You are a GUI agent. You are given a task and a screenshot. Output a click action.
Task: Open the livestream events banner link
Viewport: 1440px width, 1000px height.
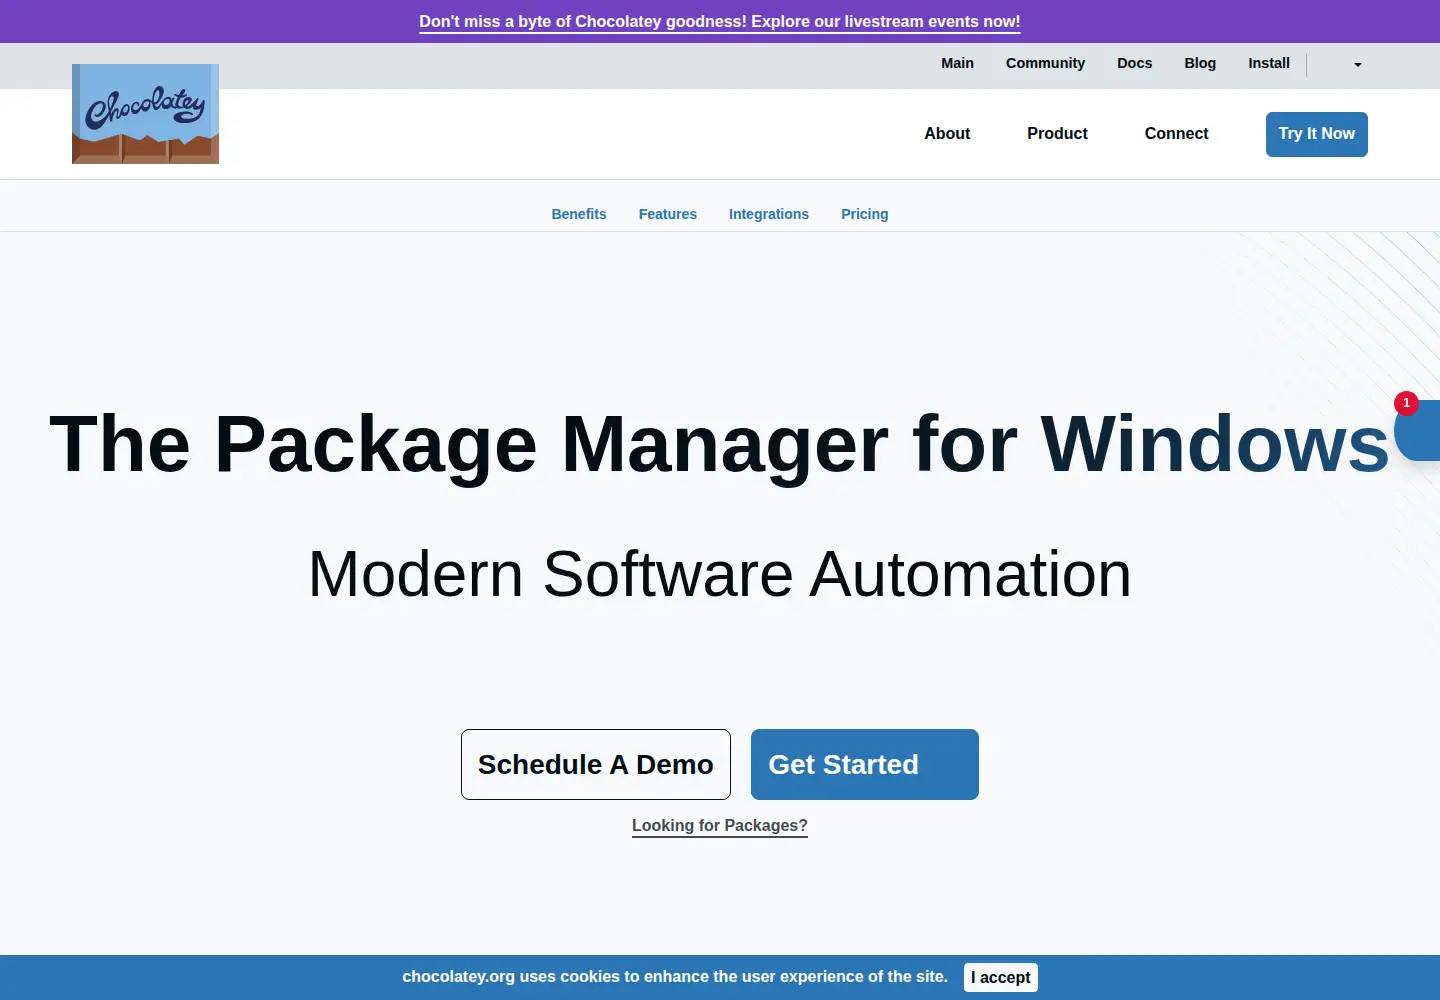point(720,22)
